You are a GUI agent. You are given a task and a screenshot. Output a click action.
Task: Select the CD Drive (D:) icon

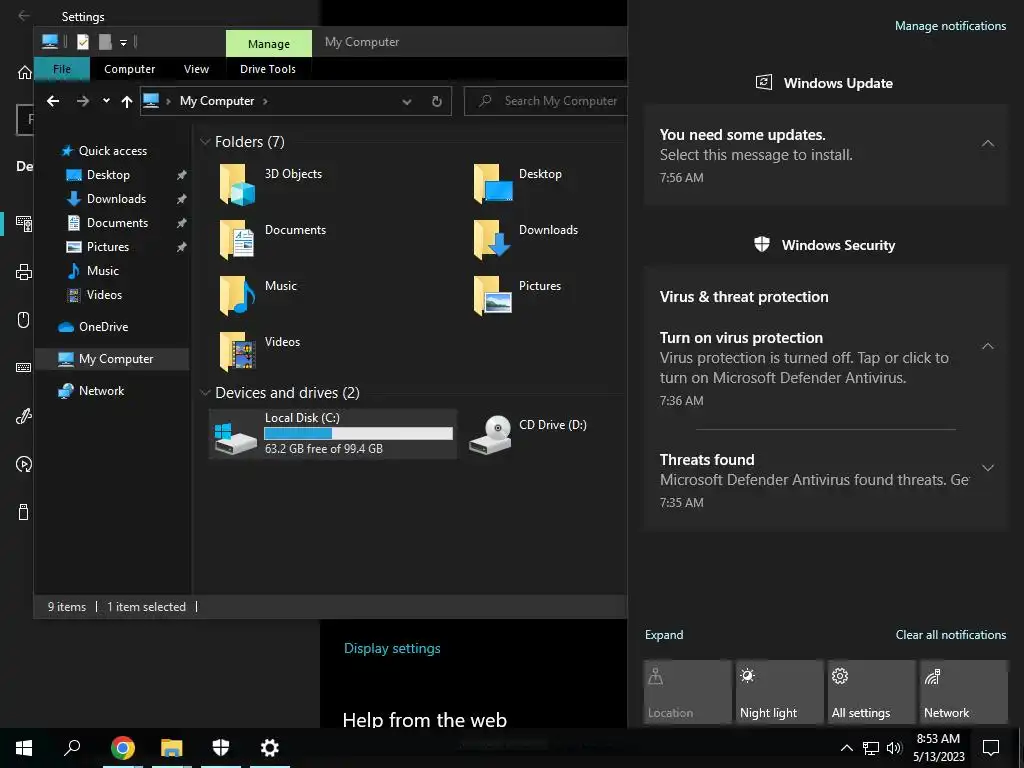490,434
